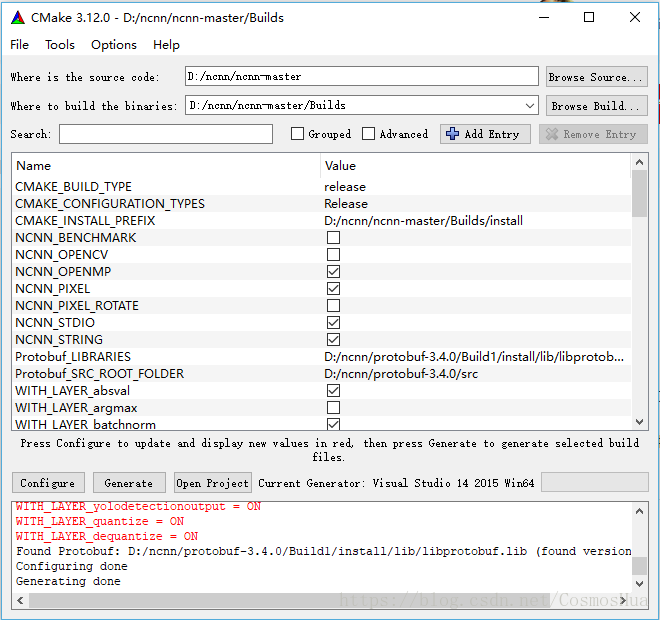660x620 pixels.
Task: Click the WITH_LAYER_yolodetectionoutput = ON log line
Action: point(138,506)
